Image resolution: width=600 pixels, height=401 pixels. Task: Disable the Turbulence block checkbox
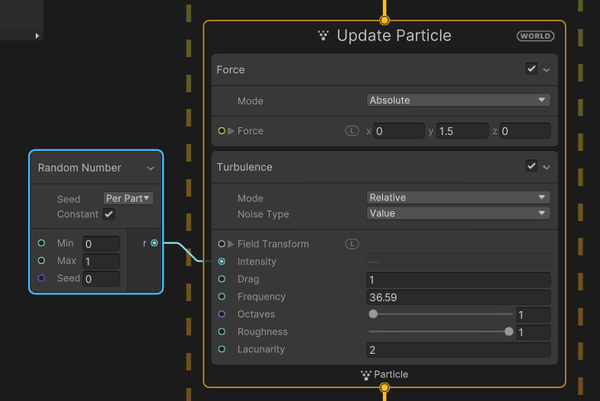(x=531, y=166)
